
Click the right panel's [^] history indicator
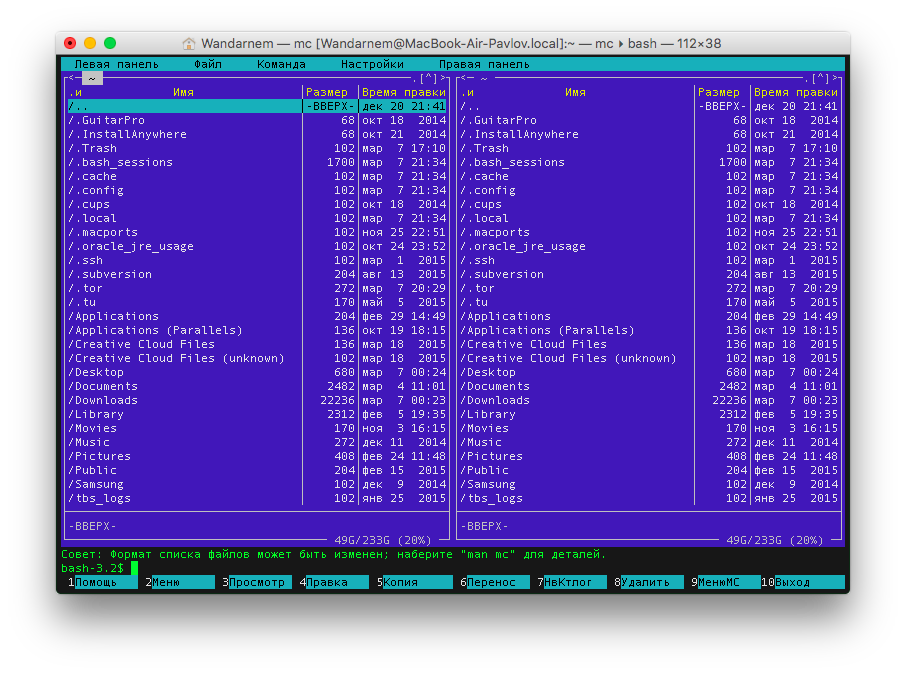click(x=821, y=78)
